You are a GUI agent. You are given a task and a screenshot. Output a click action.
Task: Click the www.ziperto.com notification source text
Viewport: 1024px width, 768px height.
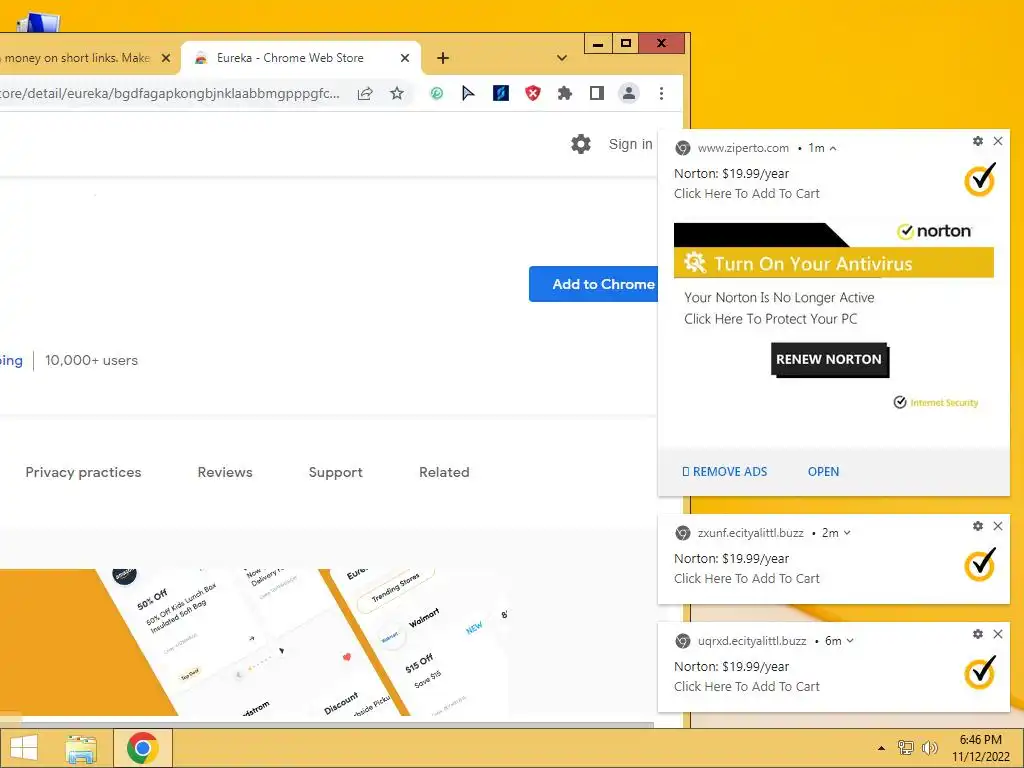pos(743,148)
